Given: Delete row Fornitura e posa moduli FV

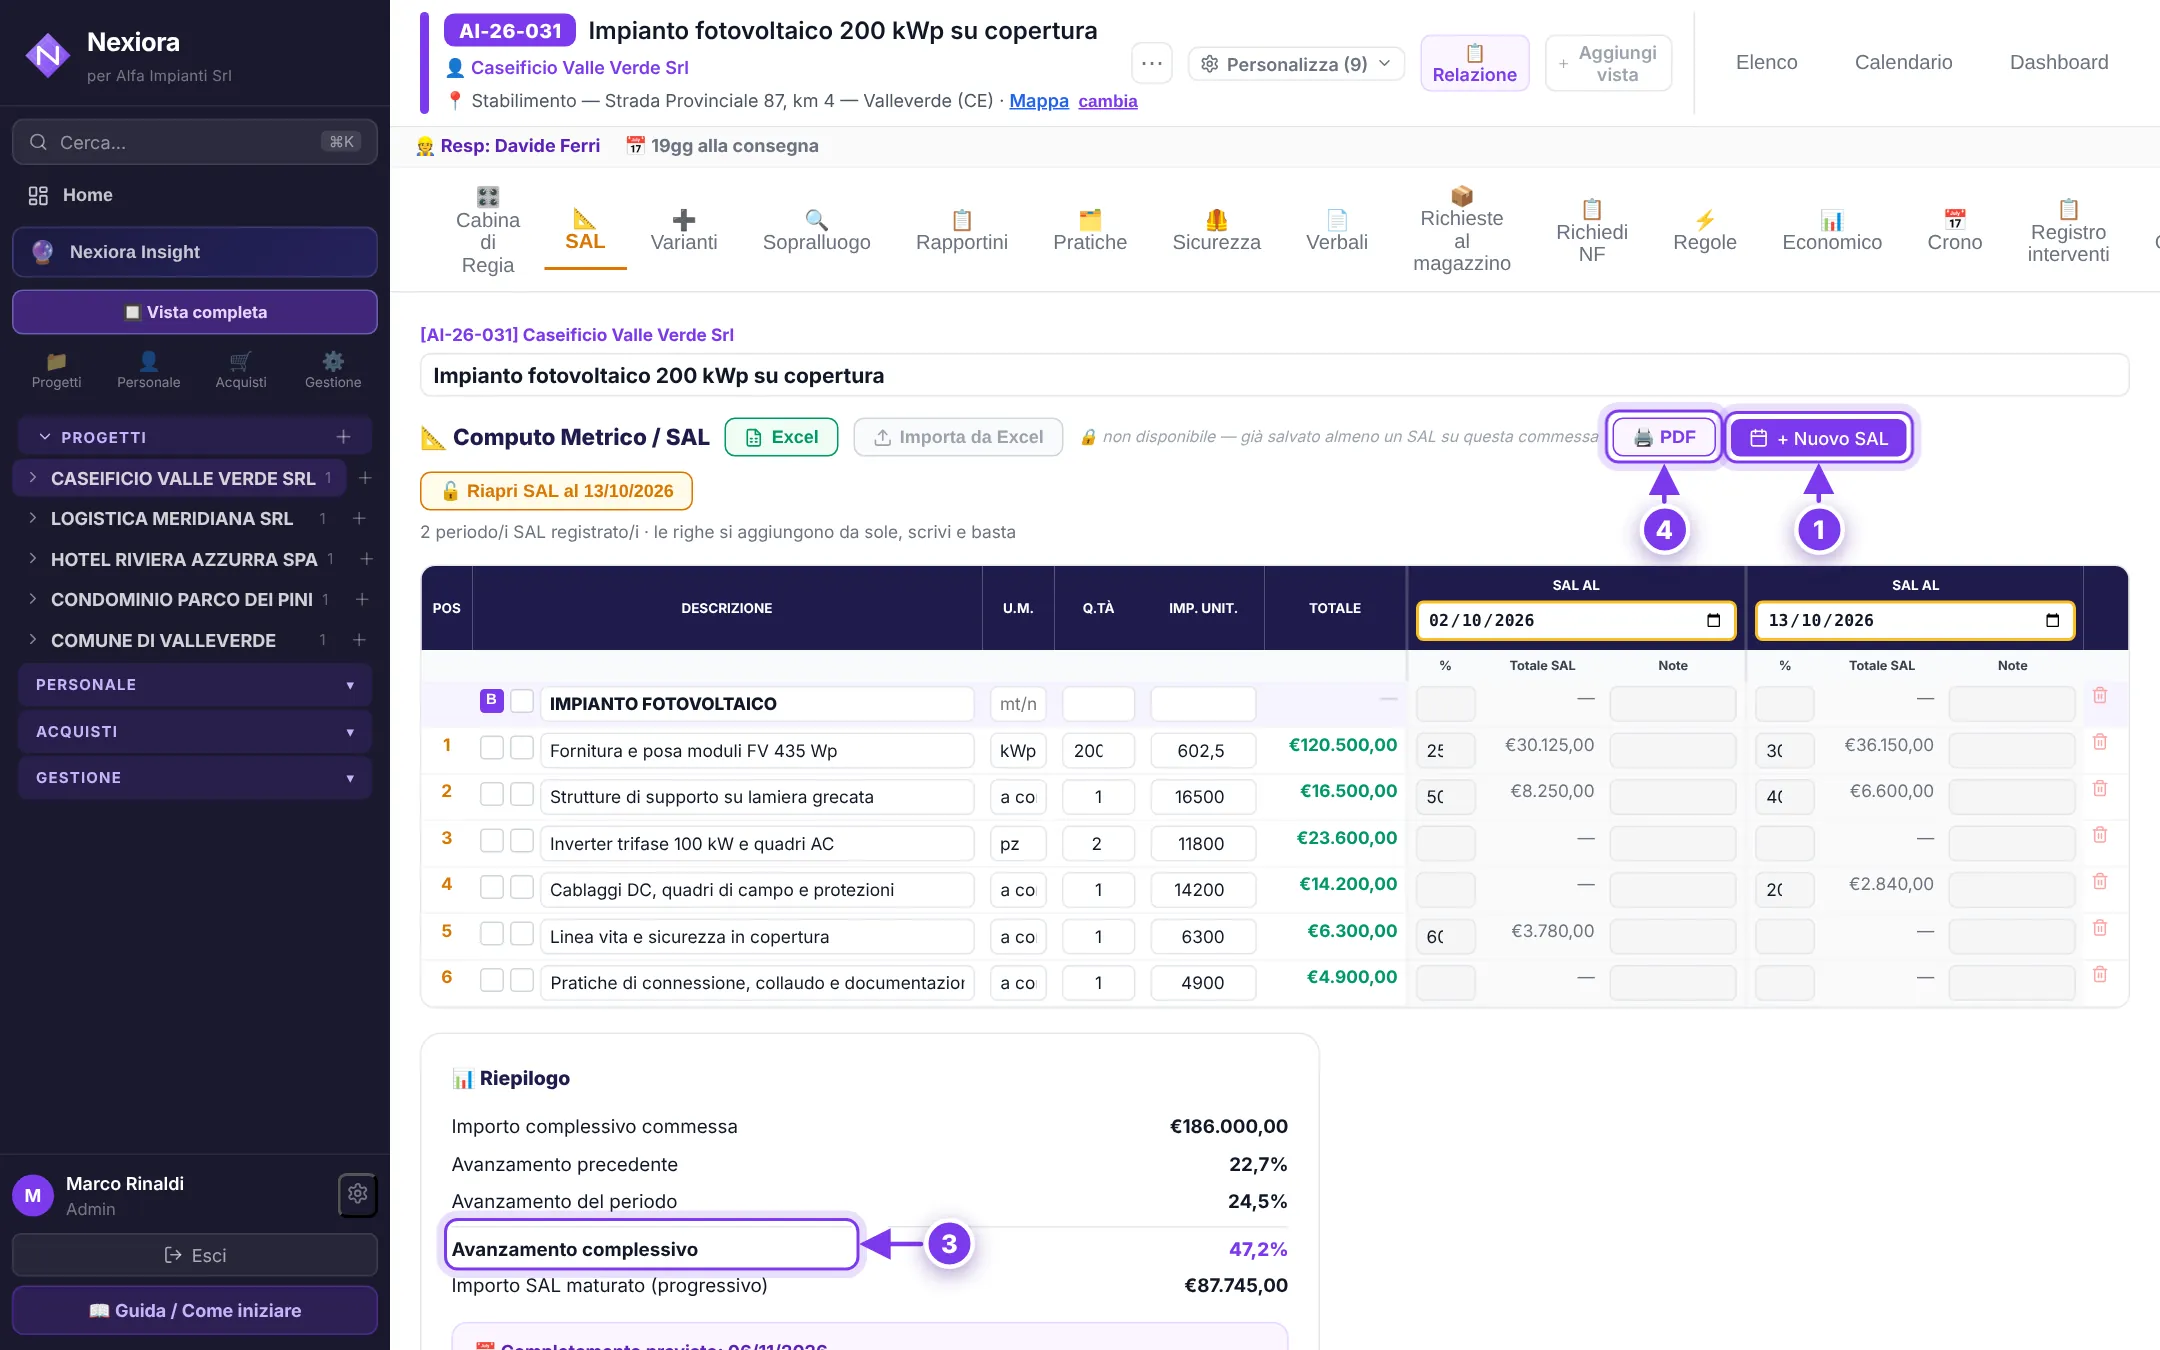Looking at the screenshot, I should (2100, 742).
